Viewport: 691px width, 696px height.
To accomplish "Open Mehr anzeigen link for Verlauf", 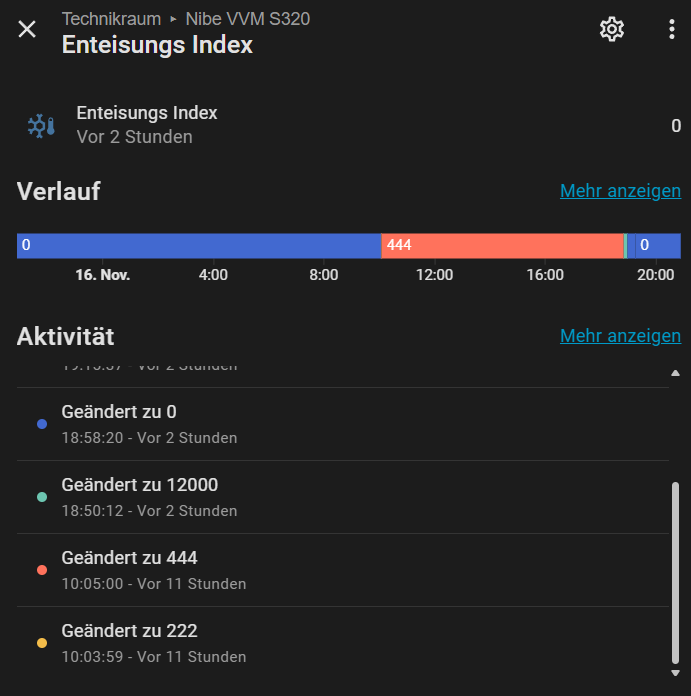I will point(620,191).
